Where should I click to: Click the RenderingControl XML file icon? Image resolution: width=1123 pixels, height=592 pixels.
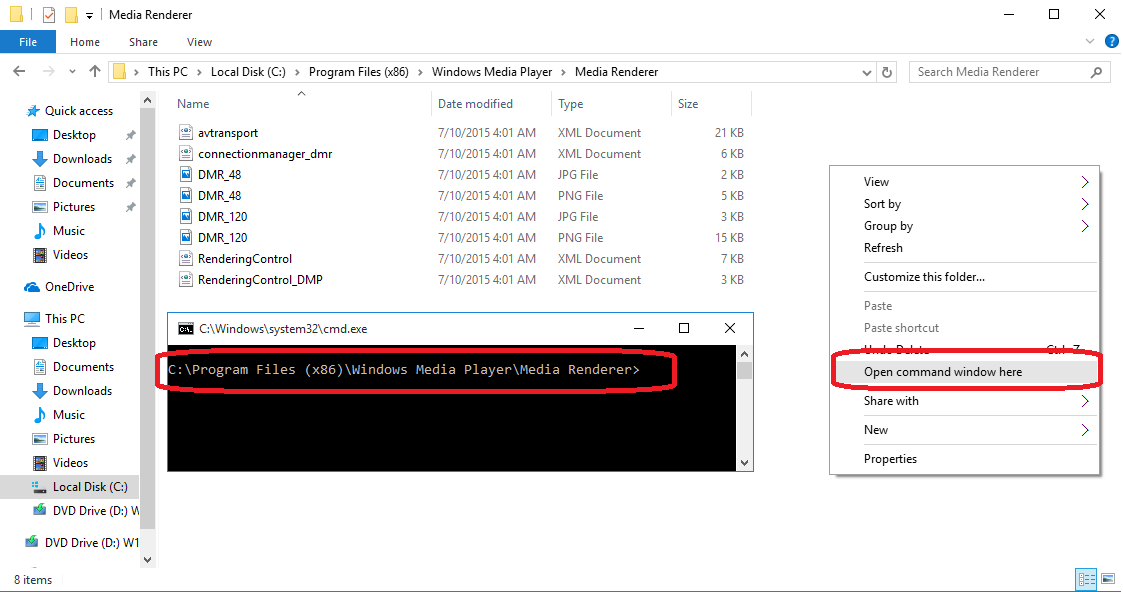(x=185, y=258)
